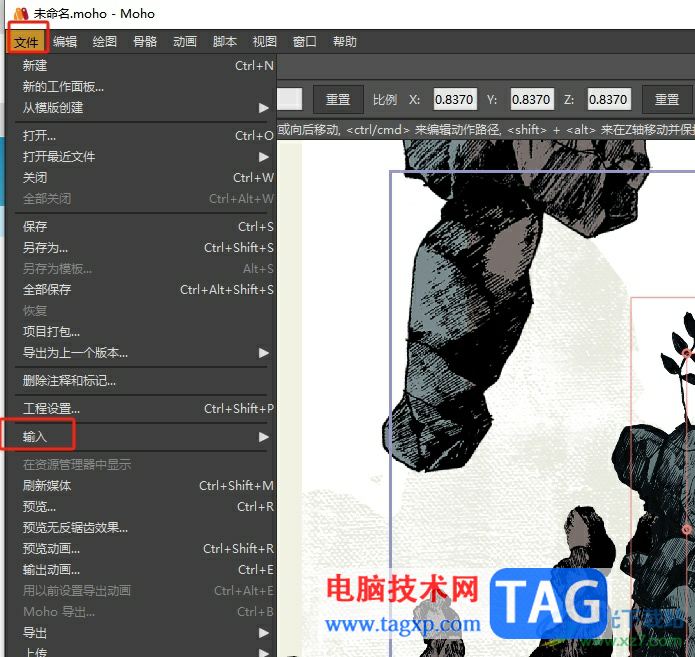This screenshot has height=657, width=695.
Task: Choose 刷新媒体 menu entry
Action: click(x=142, y=486)
